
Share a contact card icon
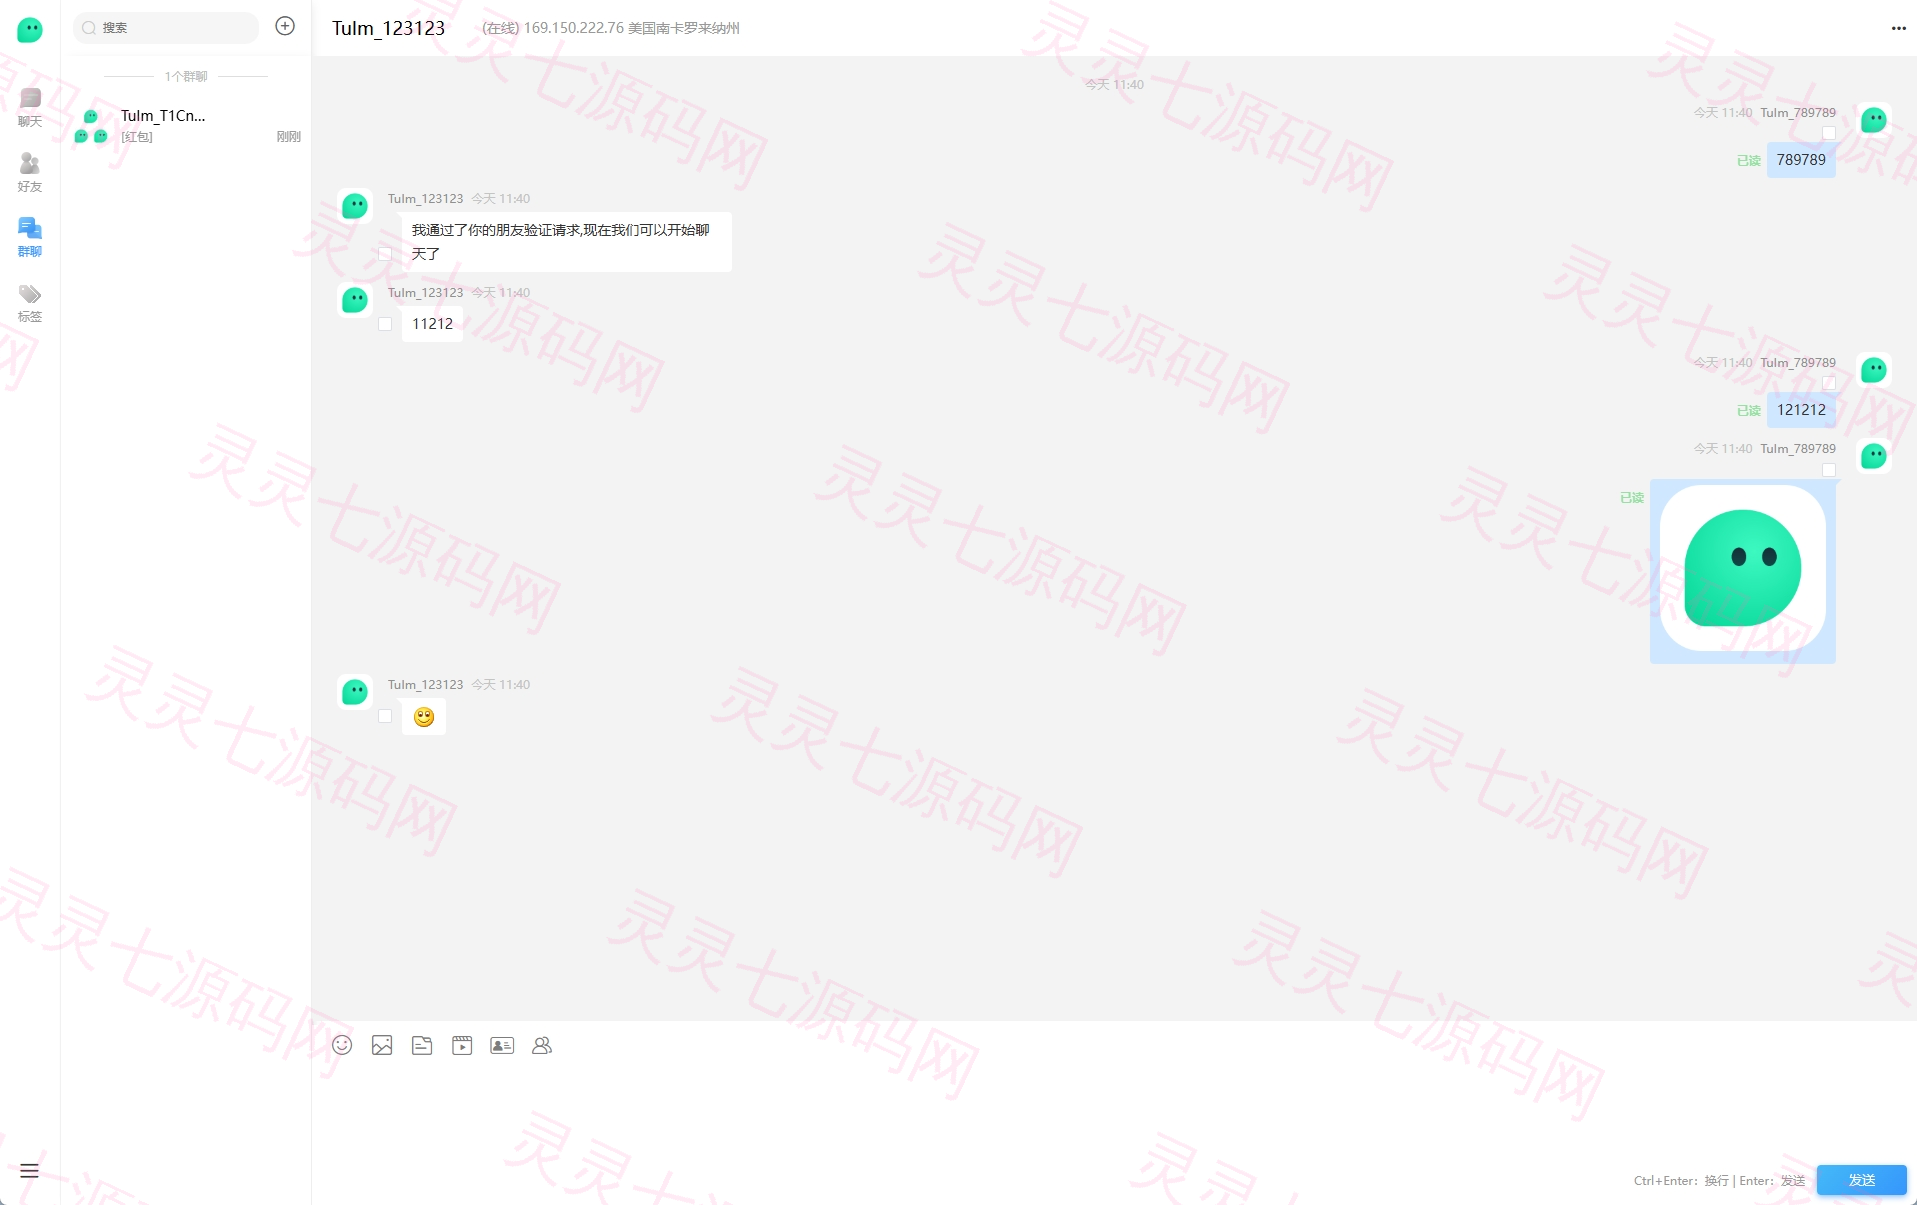click(x=502, y=1045)
